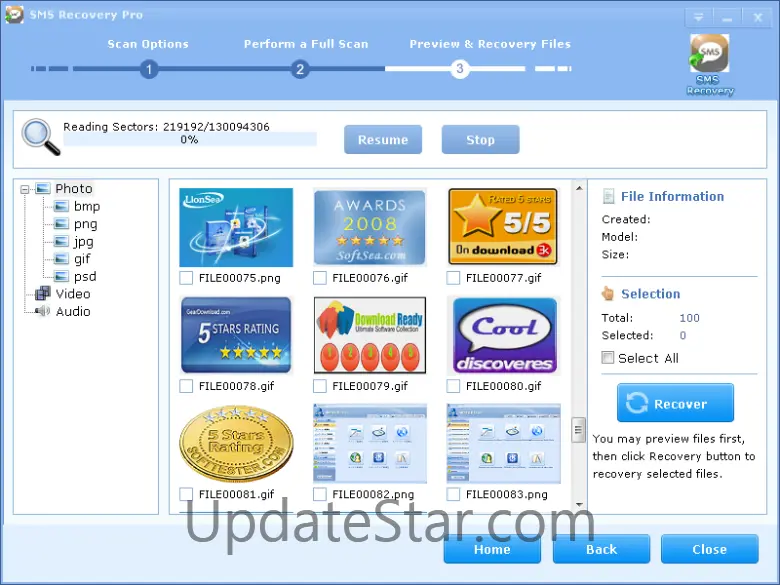Select the png tree item label
This screenshot has height=585, width=780.
click(x=86, y=224)
